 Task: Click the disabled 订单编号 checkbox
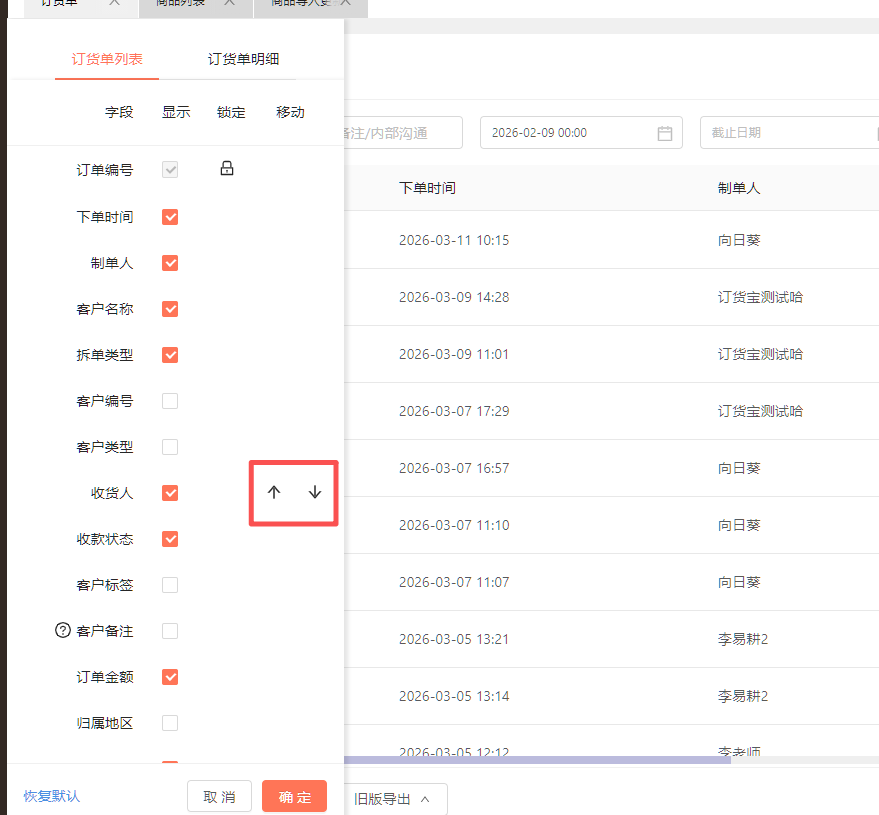tap(170, 169)
